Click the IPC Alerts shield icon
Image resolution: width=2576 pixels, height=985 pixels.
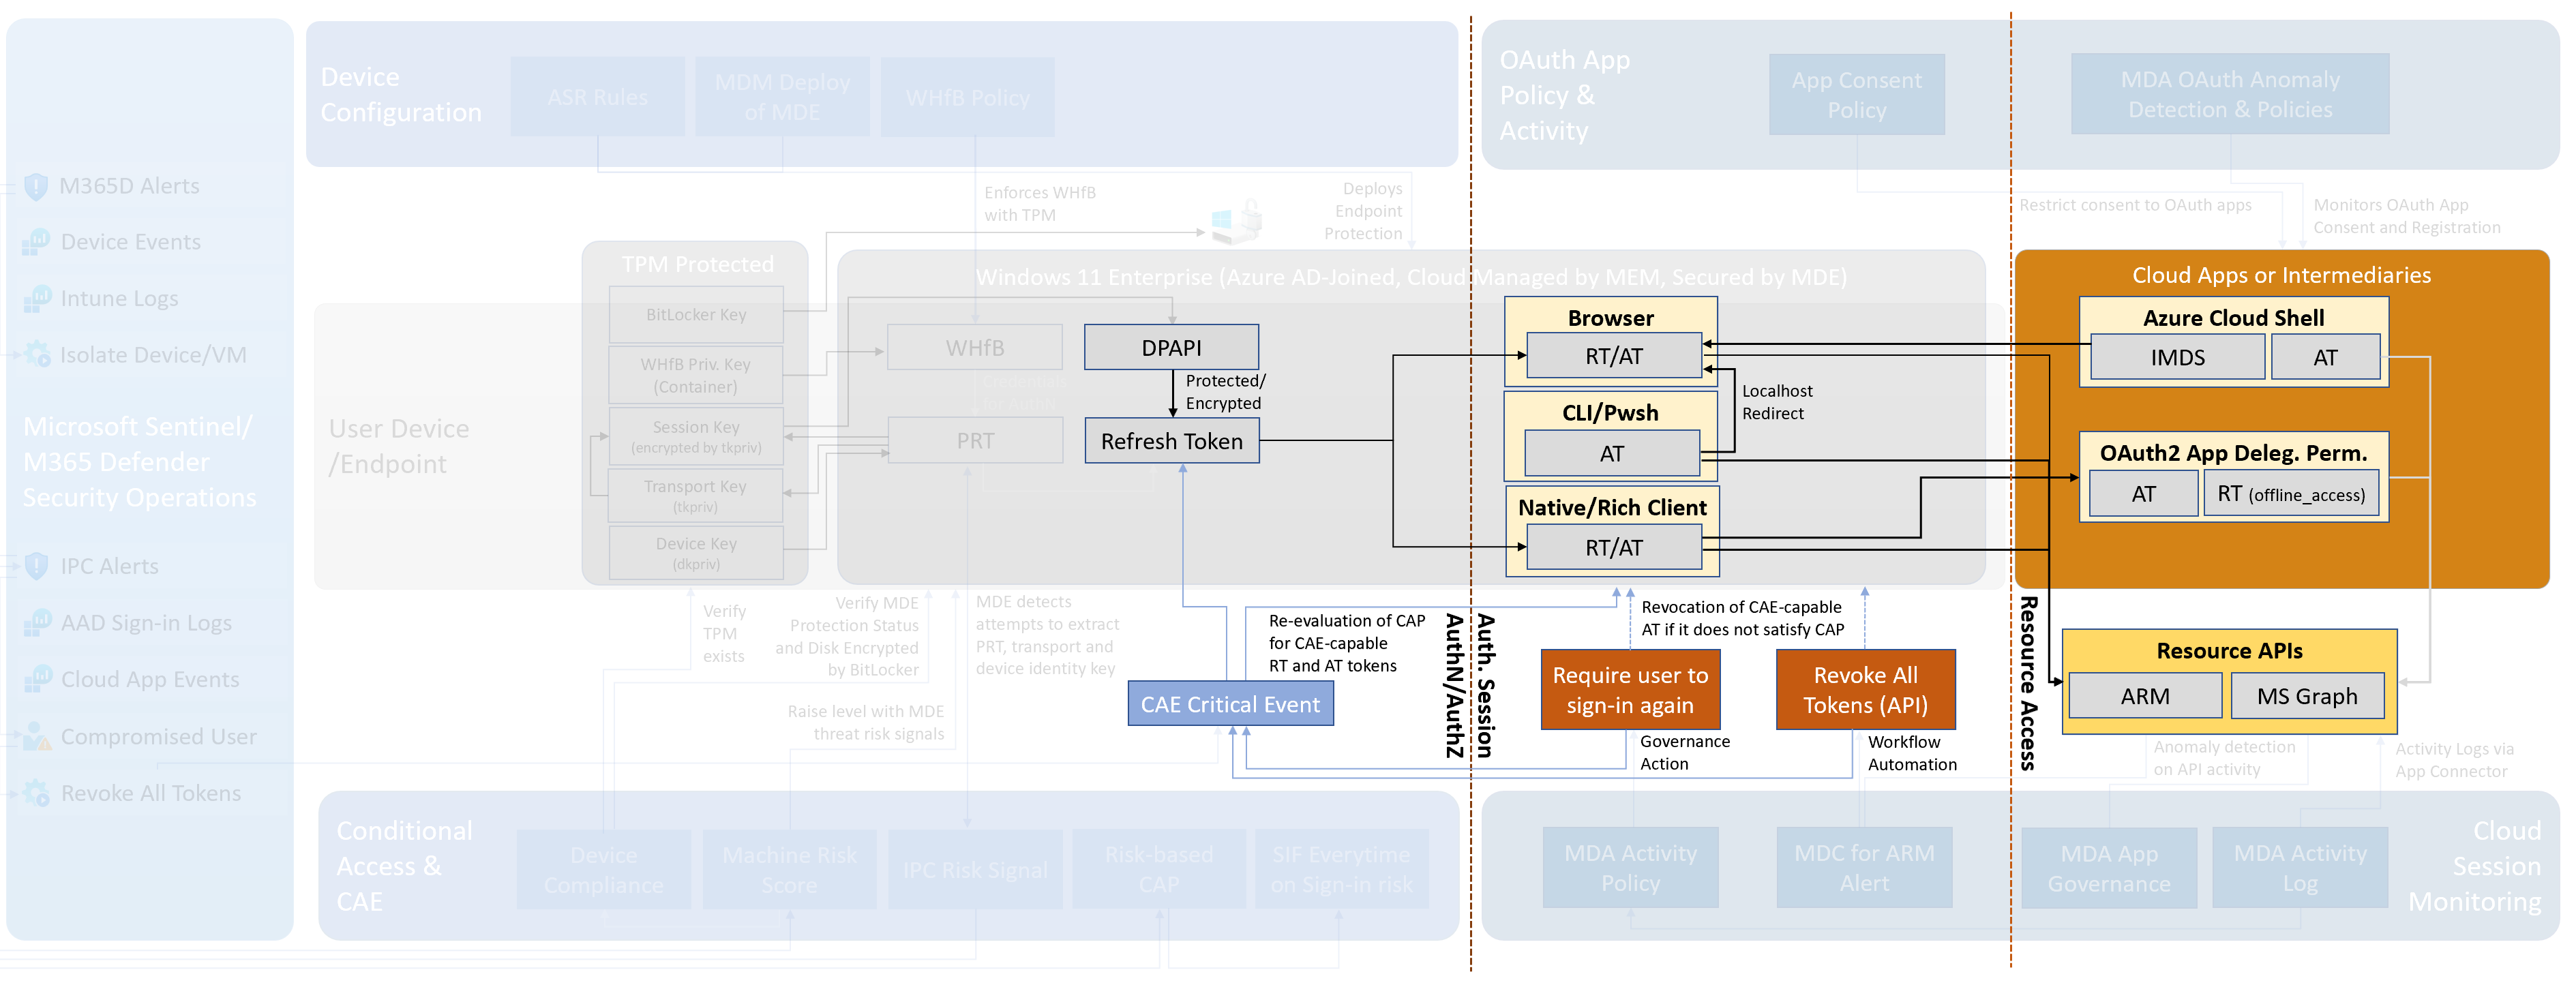click(x=37, y=566)
